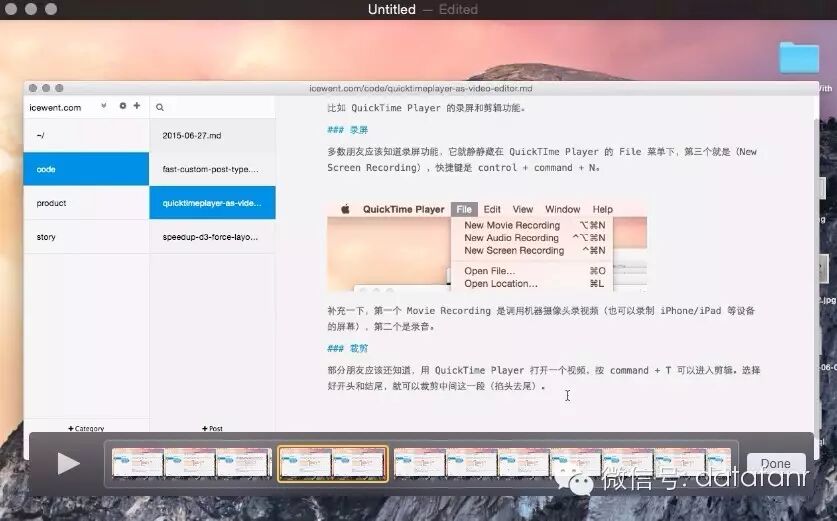The width and height of the screenshot is (837, 521).
Task: Click the ### 录屏 heading in editor
Action: click(x=348, y=130)
